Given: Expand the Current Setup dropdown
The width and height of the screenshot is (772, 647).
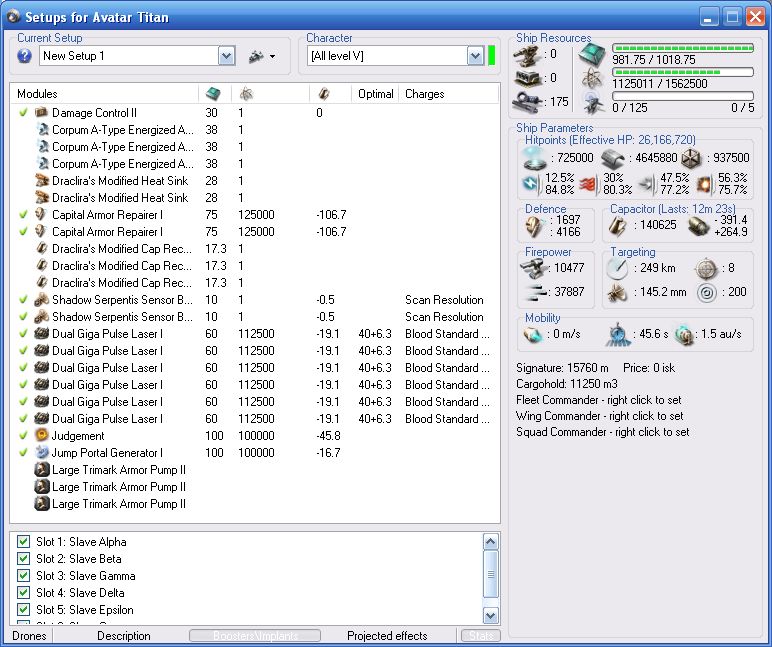Looking at the screenshot, I should click(226, 56).
